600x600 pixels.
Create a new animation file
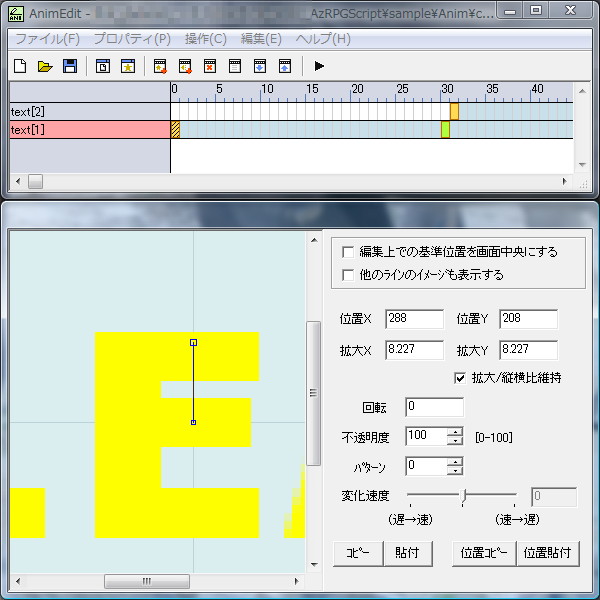click(x=20, y=66)
